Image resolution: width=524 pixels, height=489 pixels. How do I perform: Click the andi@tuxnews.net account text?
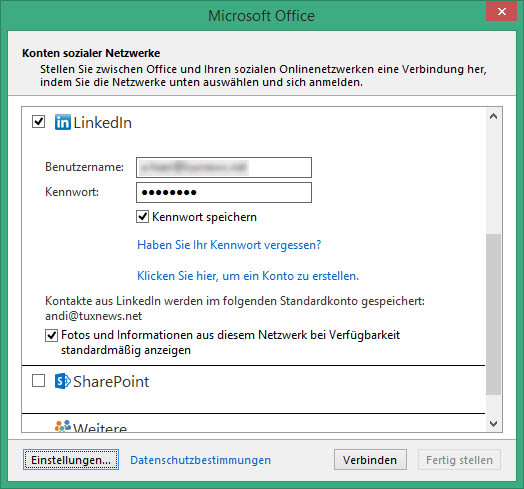pyautogui.click(x=94, y=316)
